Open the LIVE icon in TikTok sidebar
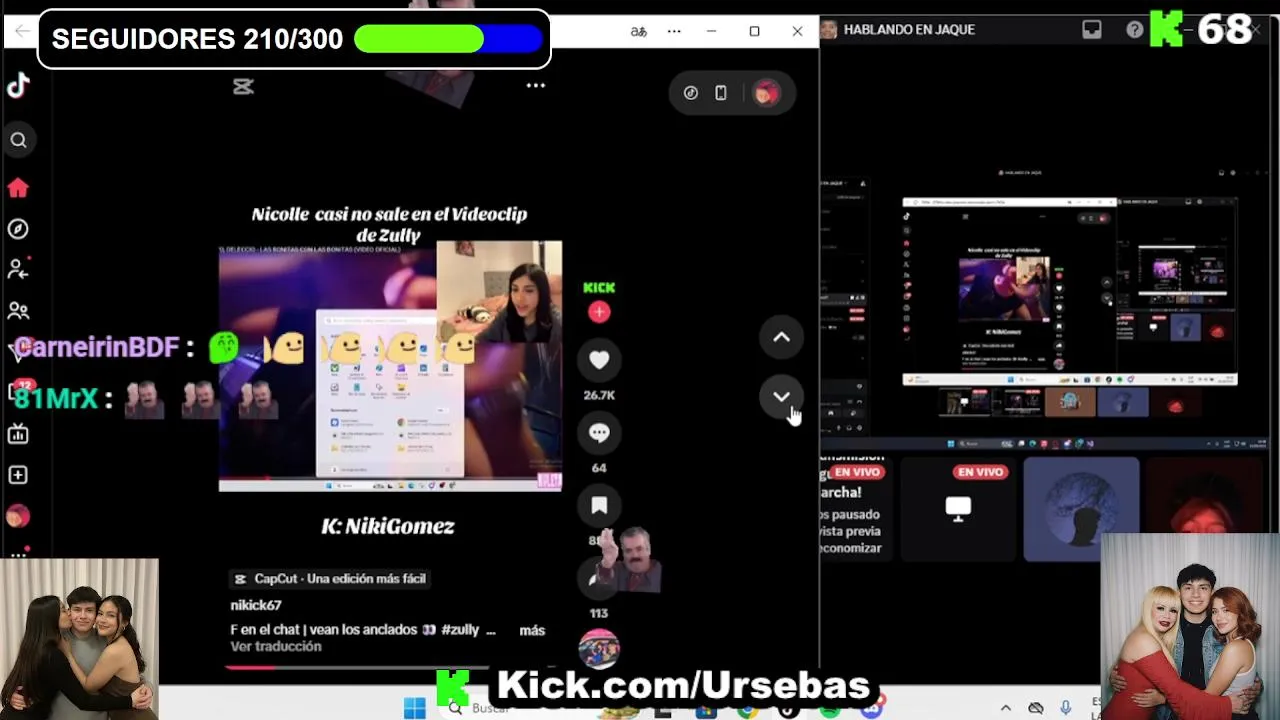The width and height of the screenshot is (1280, 720). (x=18, y=434)
